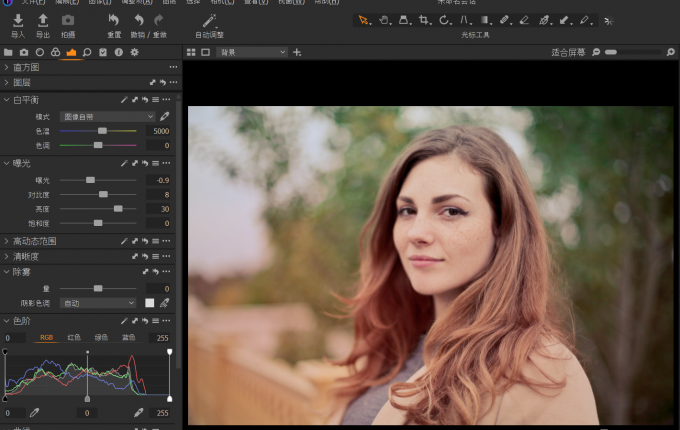Select the pan hand tool
The width and height of the screenshot is (680, 430).
[x=384, y=20]
